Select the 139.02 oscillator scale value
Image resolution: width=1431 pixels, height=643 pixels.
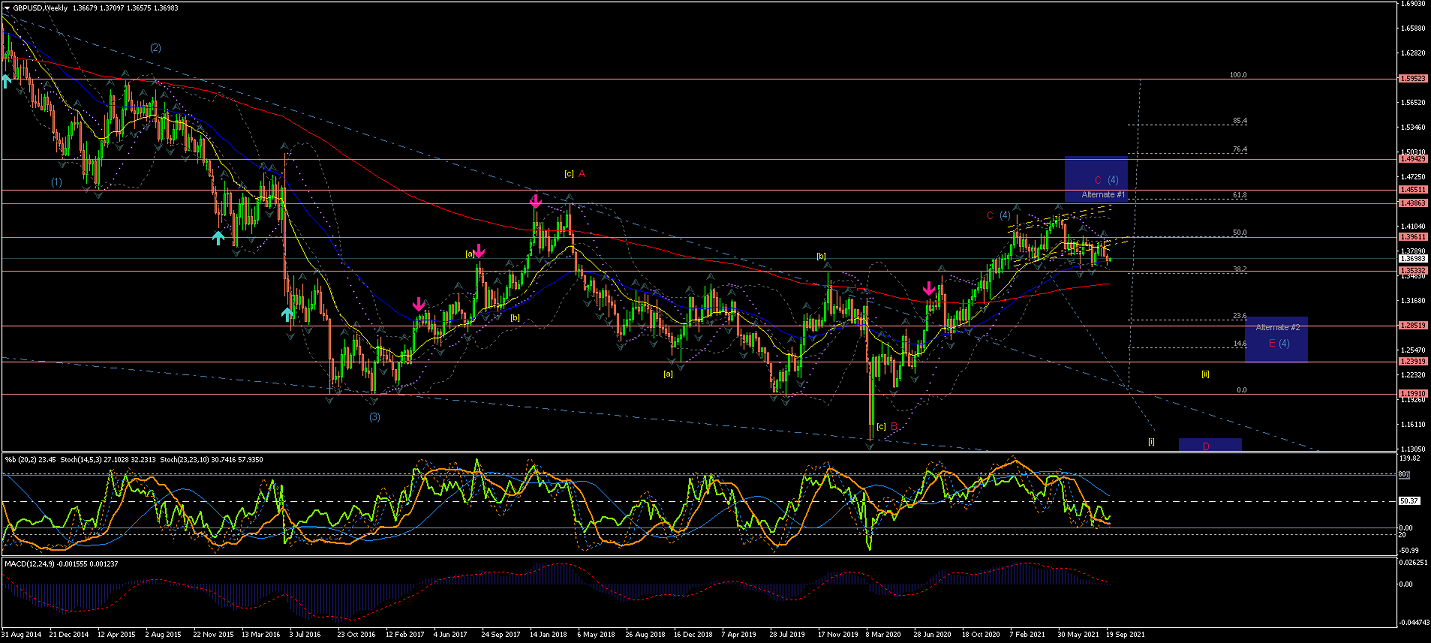1412,457
